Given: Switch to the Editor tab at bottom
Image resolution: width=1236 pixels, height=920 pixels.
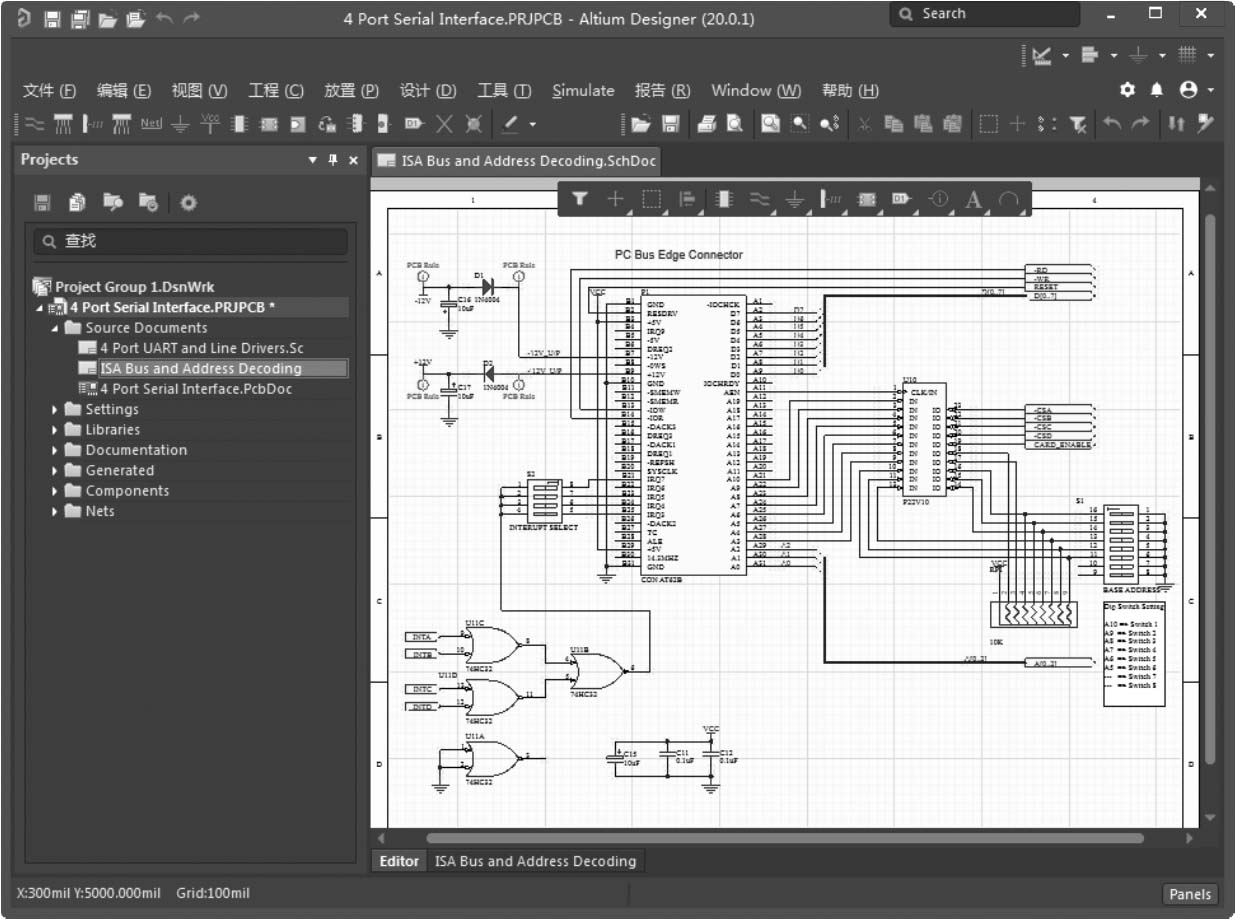Looking at the screenshot, I should 399,861.
